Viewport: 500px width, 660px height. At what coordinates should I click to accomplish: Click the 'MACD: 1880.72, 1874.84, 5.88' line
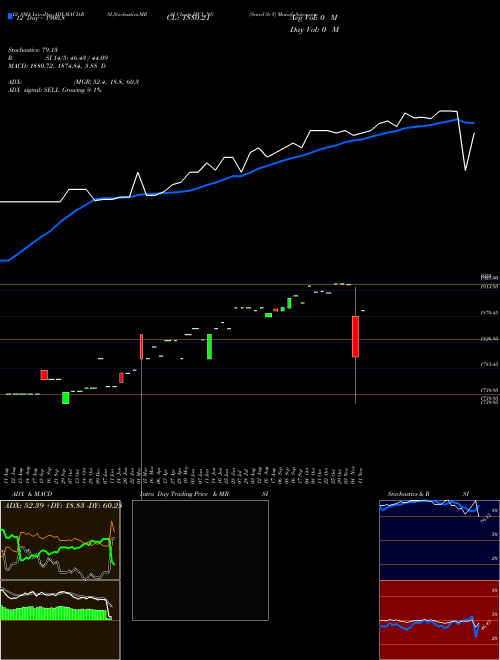pos(57,66)
